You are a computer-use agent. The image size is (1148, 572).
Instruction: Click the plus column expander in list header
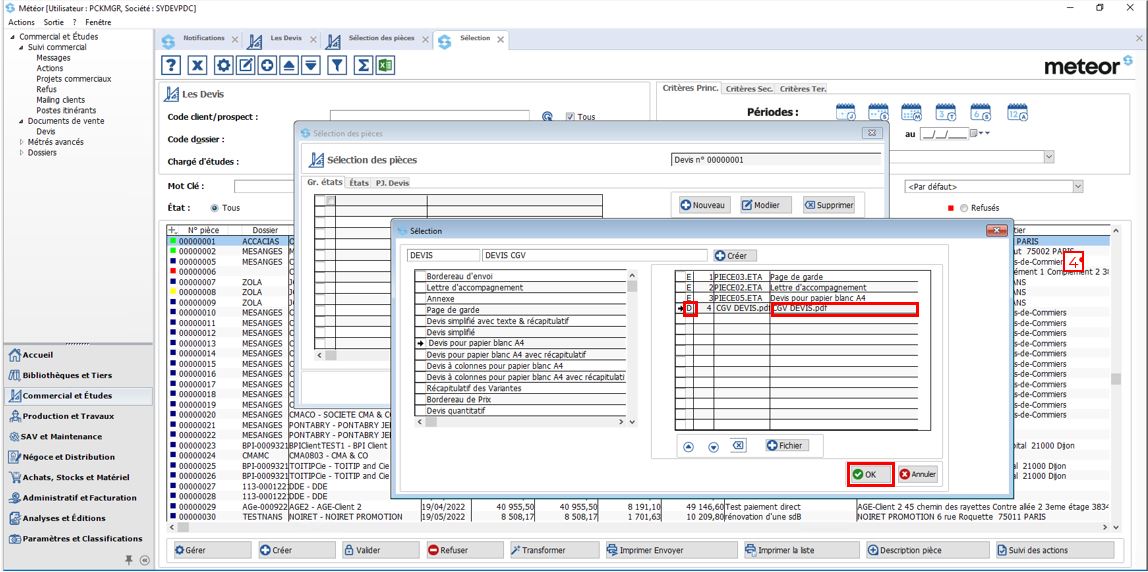(x=173, y=230)
